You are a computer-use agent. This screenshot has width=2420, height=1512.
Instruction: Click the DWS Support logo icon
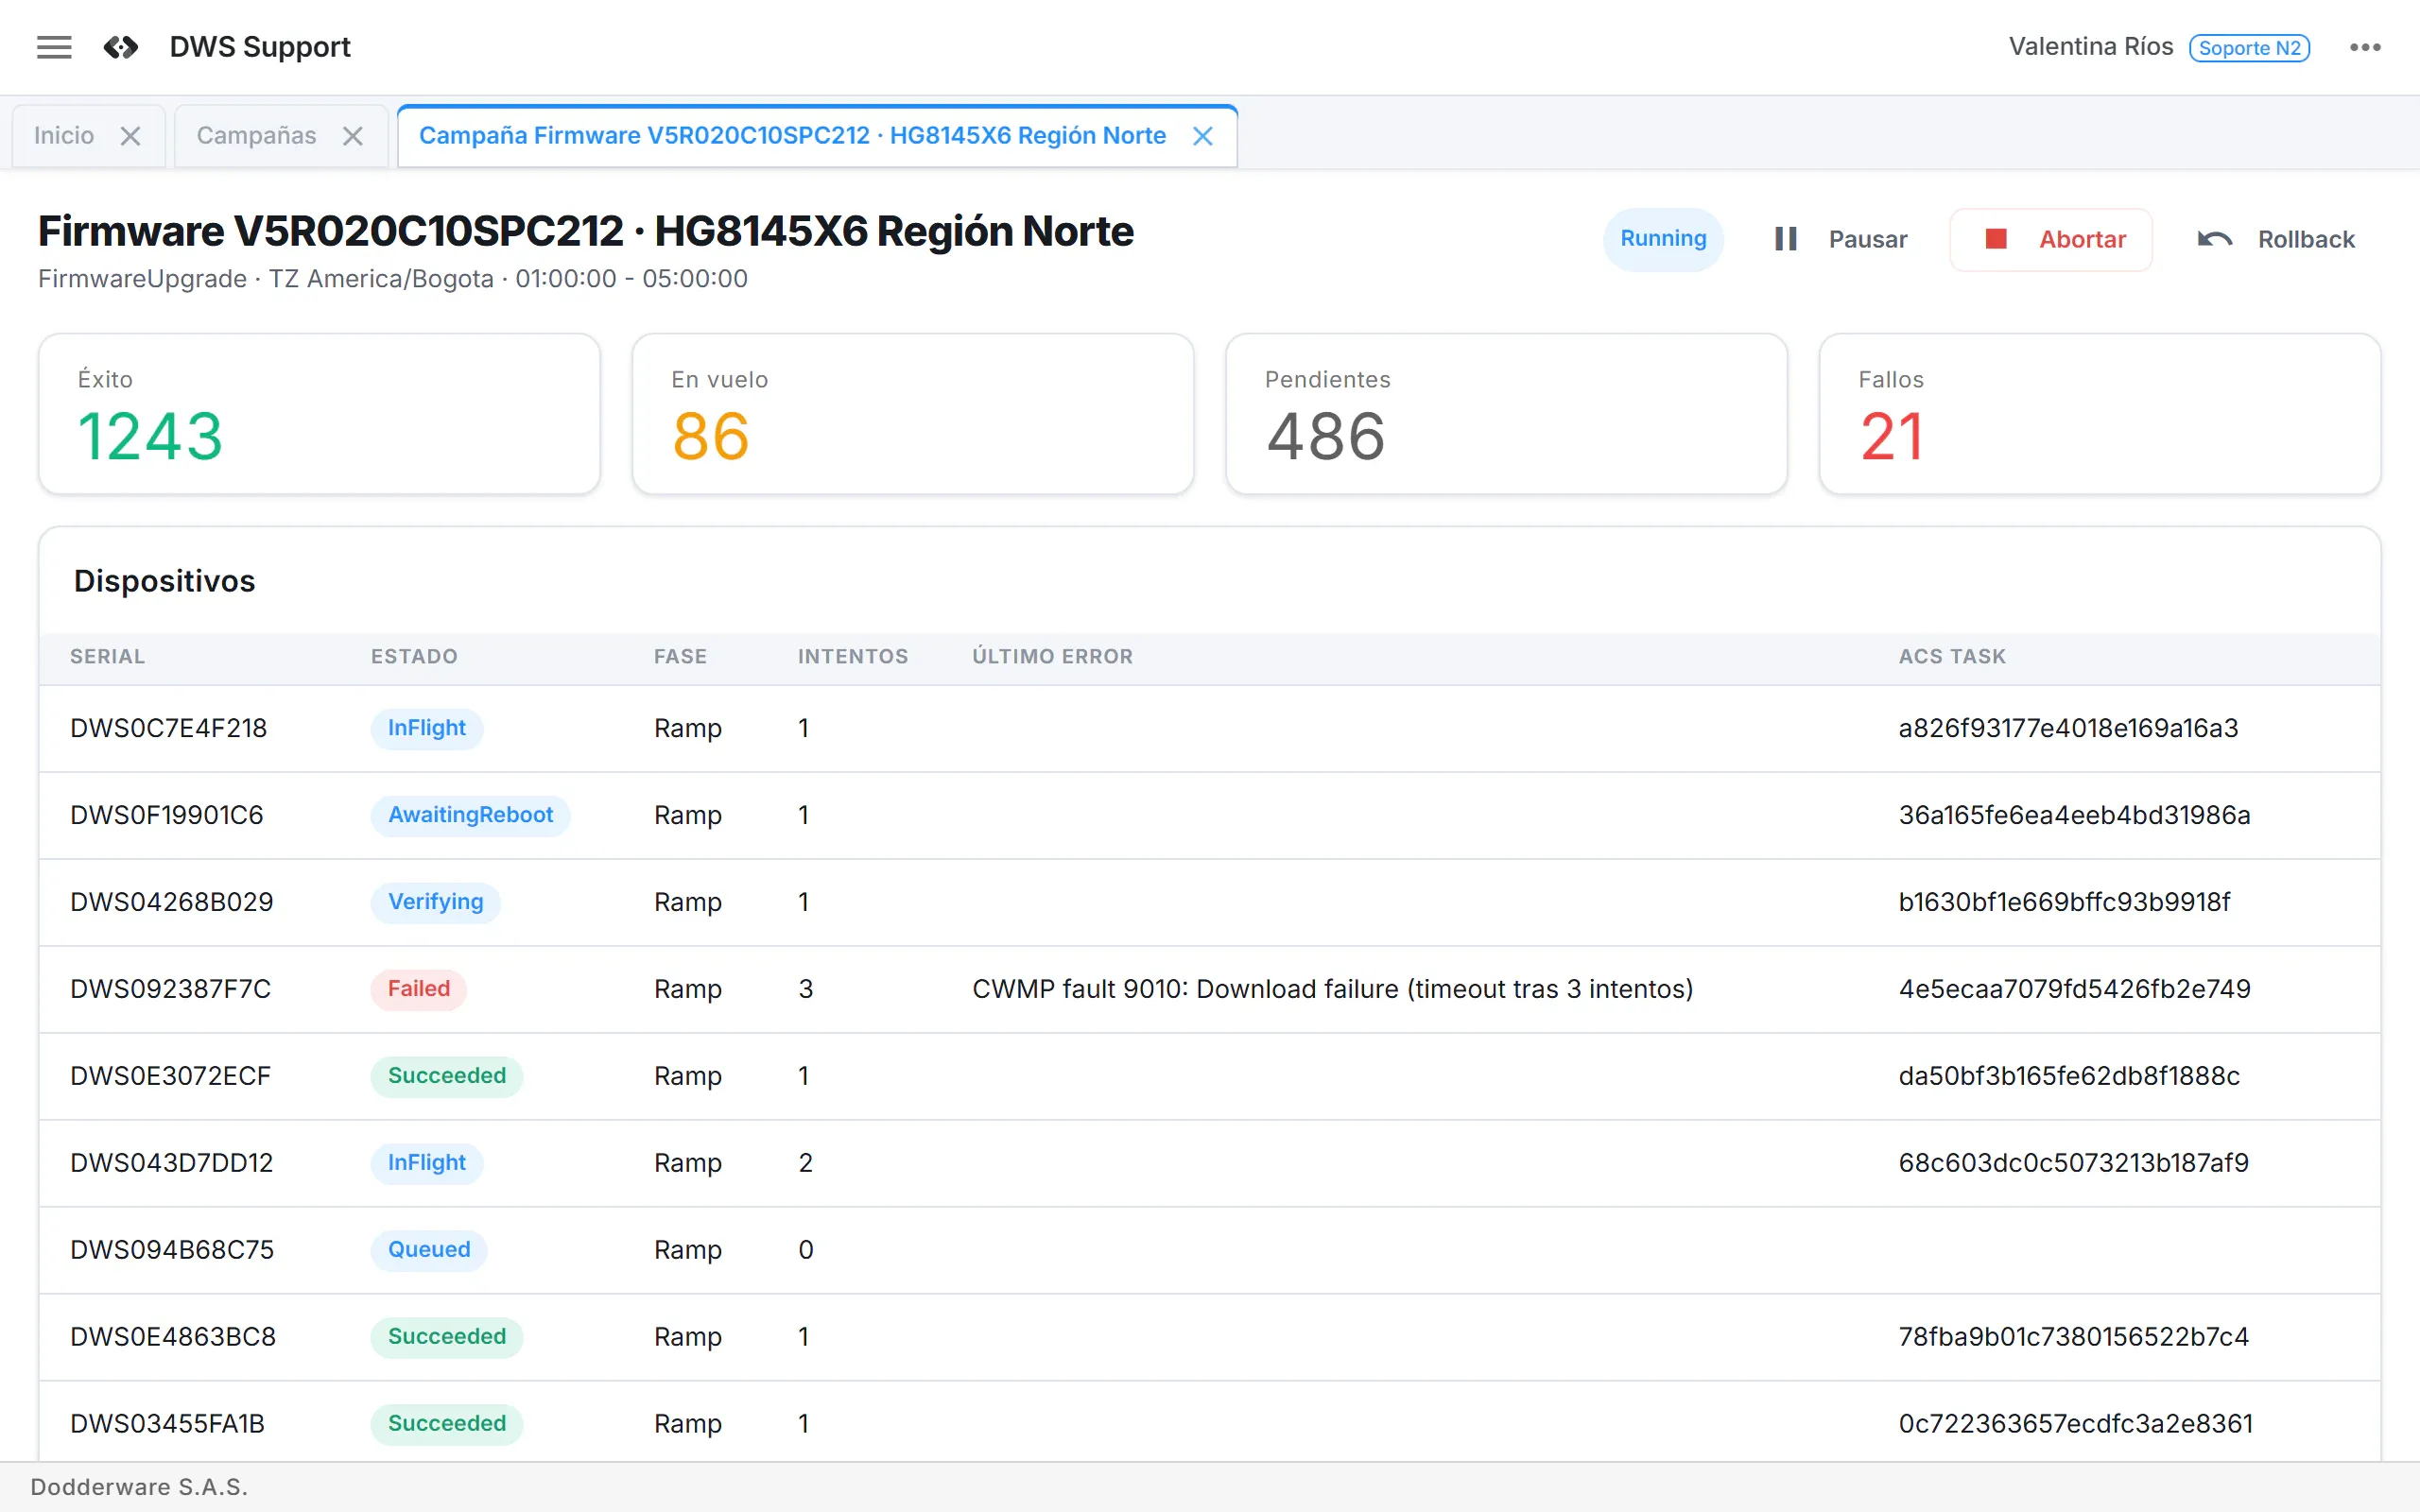(x=121, y=47)
